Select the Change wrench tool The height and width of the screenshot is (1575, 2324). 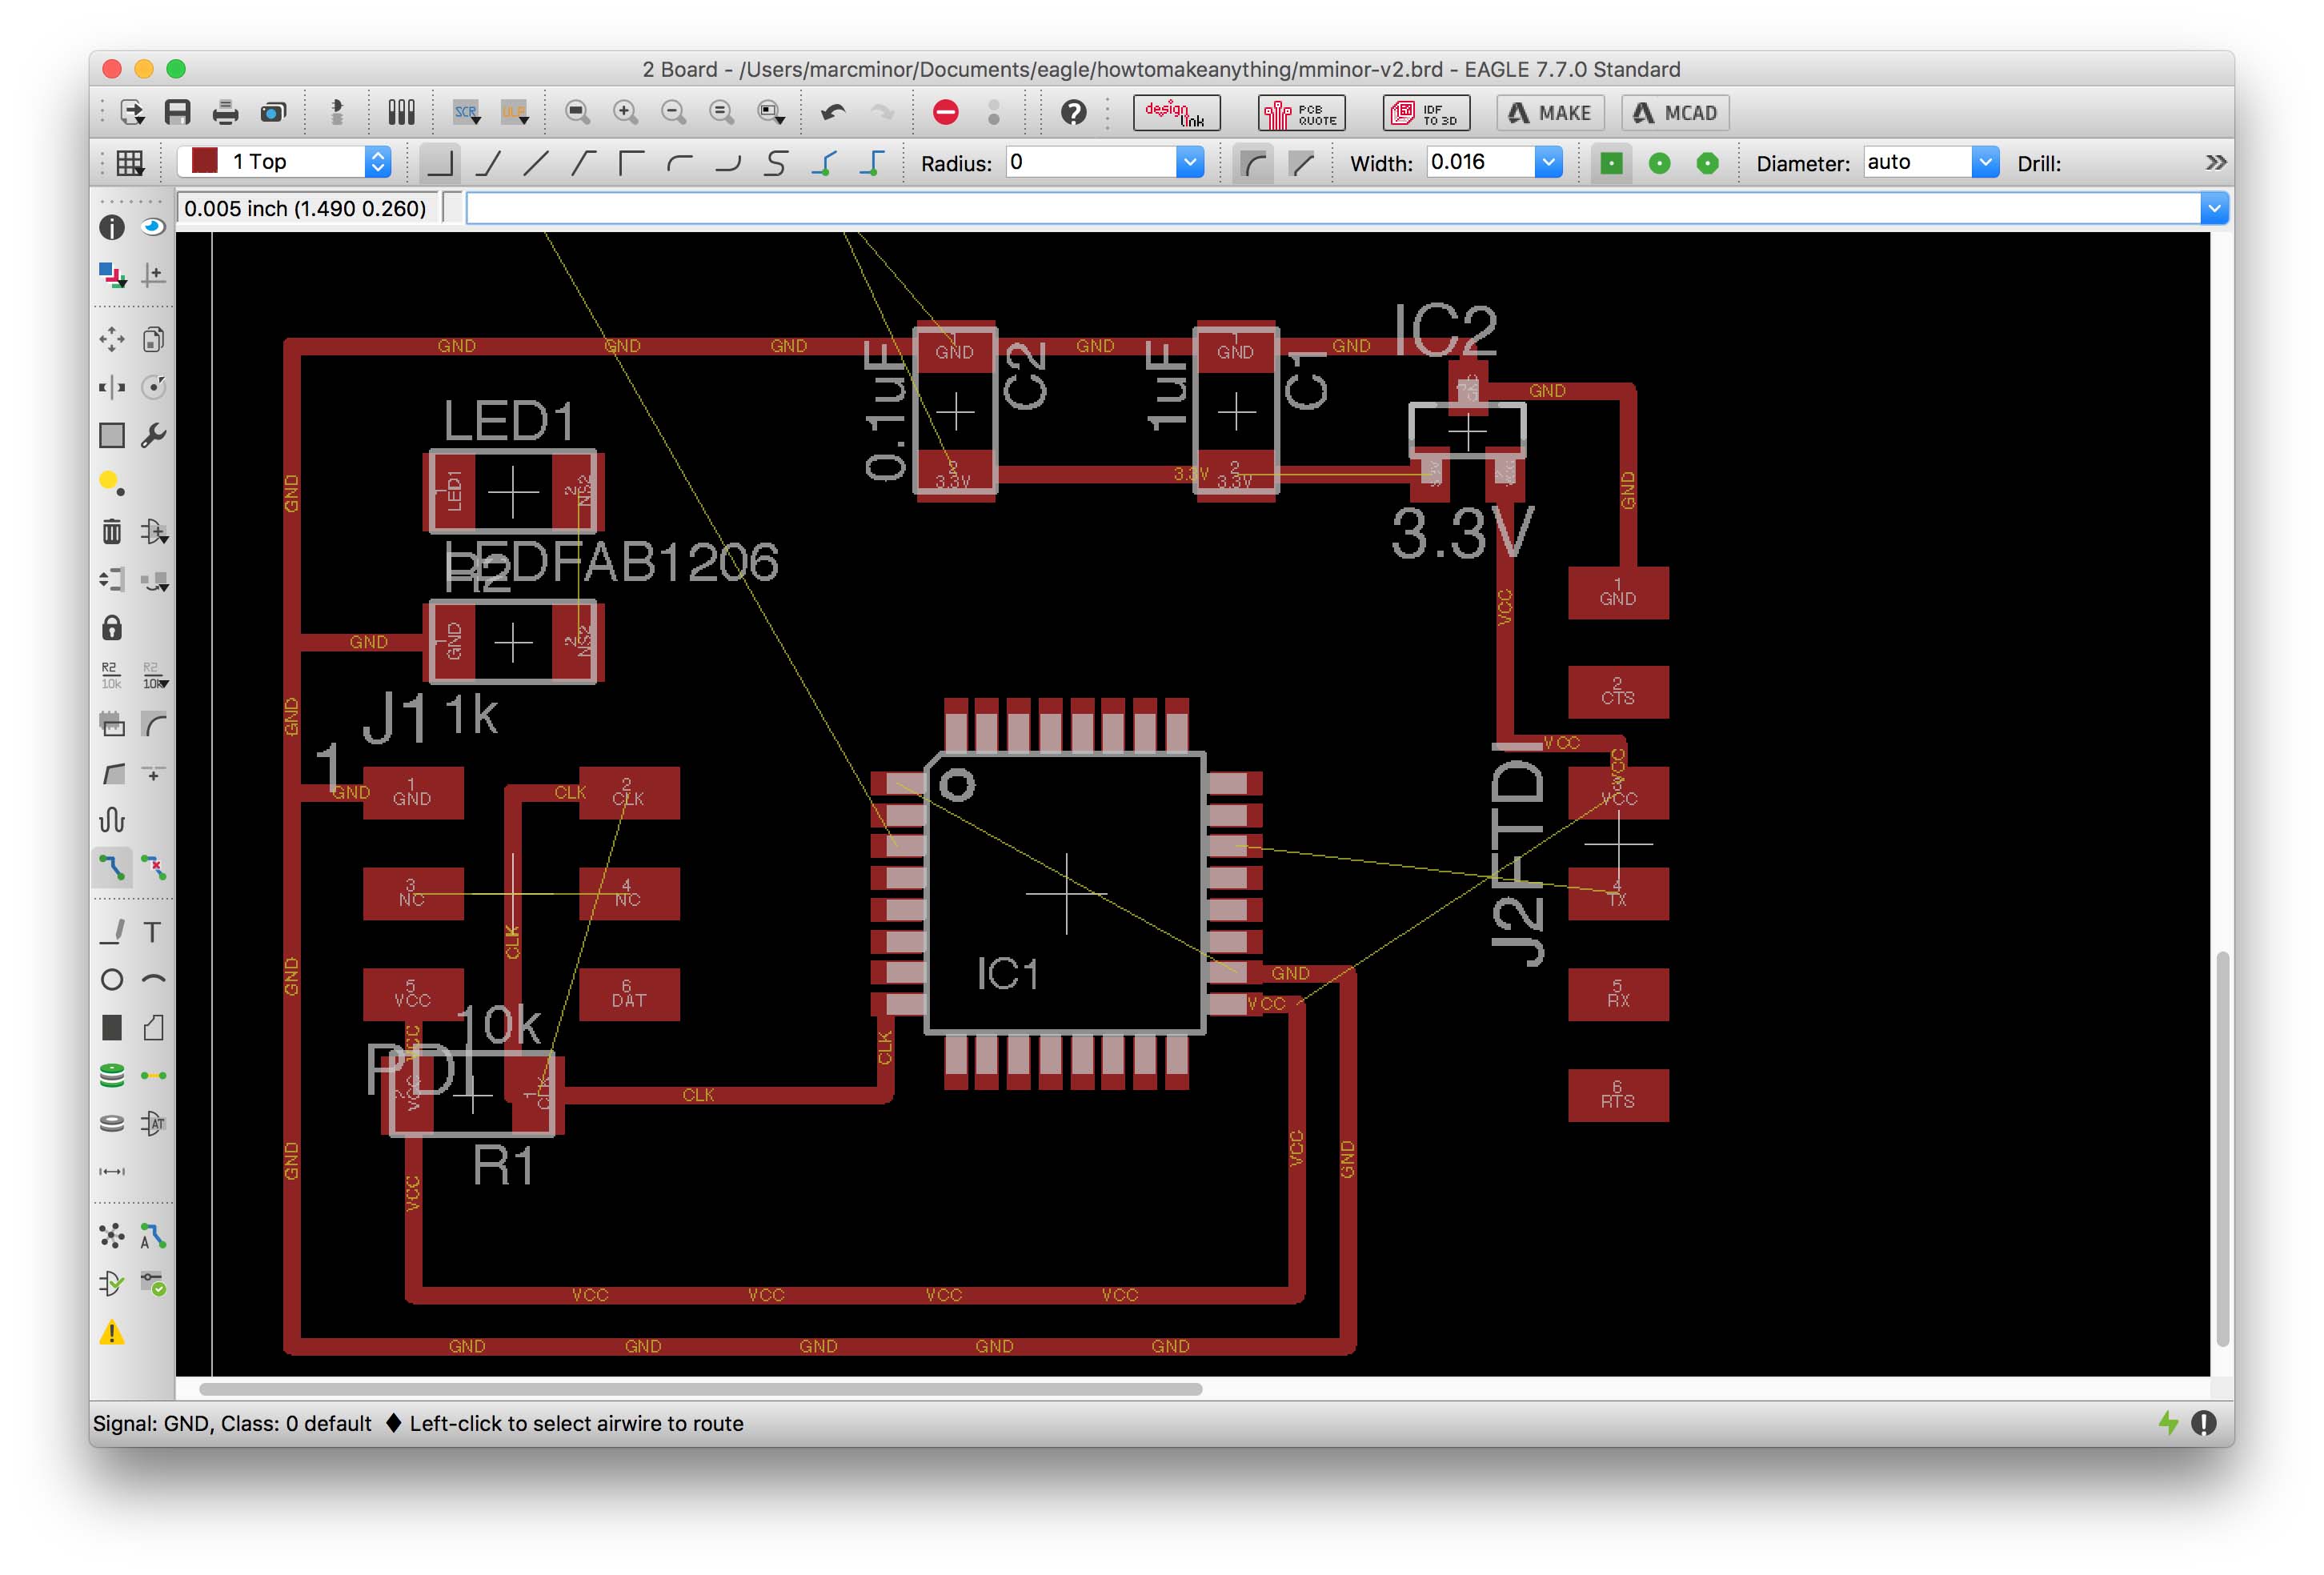coord(153,436)
